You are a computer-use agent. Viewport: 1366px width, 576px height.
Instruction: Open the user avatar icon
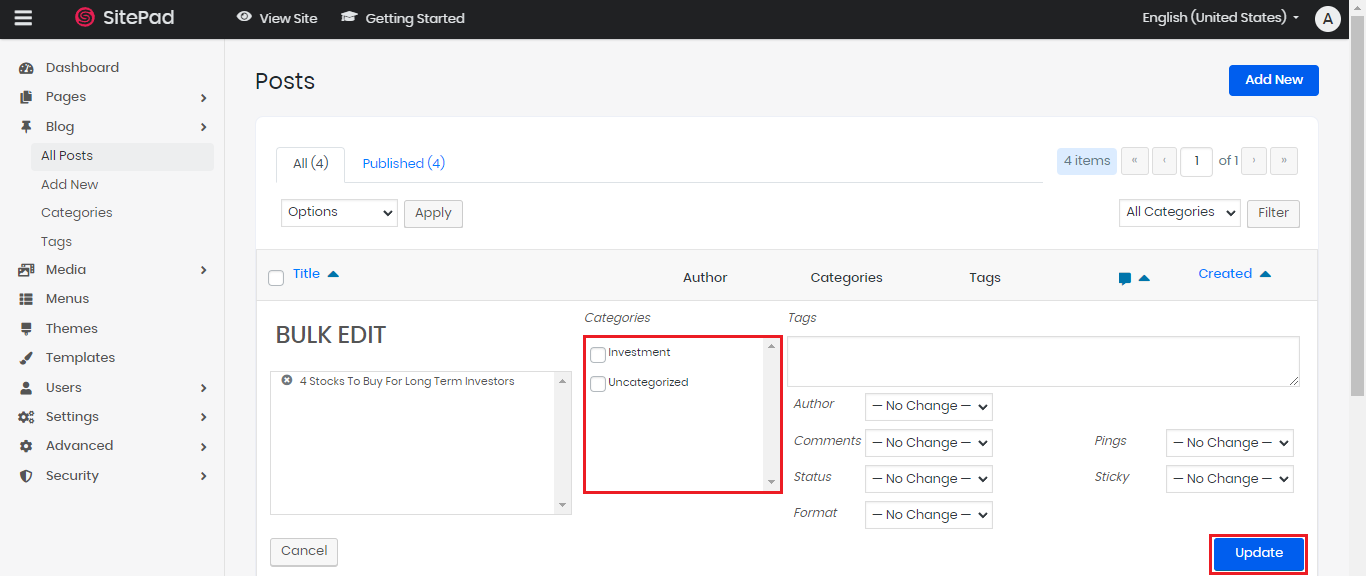click(x=1327, y=18)
